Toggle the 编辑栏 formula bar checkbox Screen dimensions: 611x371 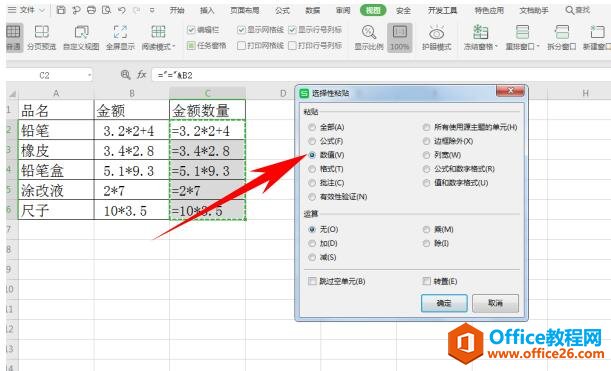pos(191,30)
